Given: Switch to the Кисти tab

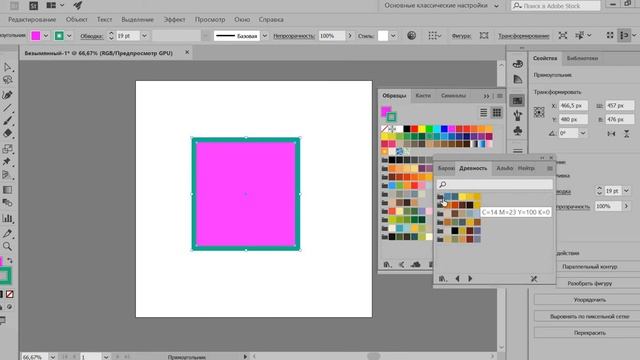Looking at the screenshot, I should pos(423,96).
